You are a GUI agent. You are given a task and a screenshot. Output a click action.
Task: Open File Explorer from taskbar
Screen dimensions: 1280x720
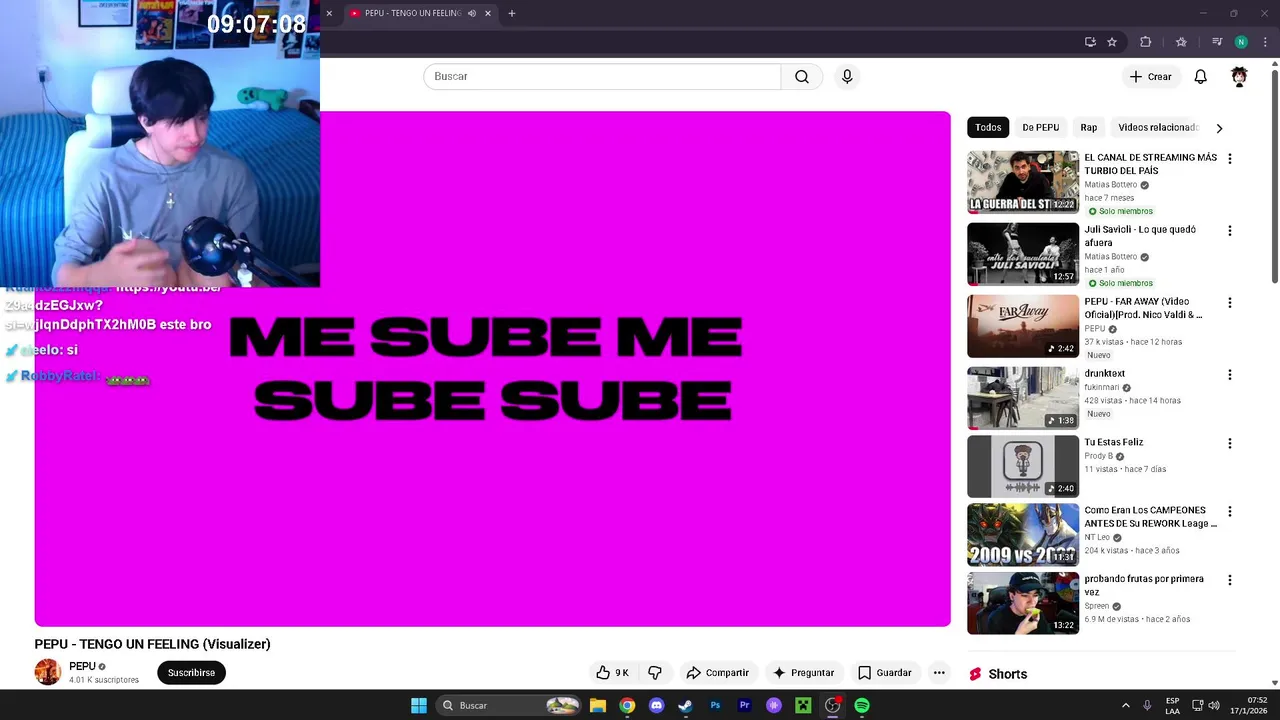click(598, 706)
